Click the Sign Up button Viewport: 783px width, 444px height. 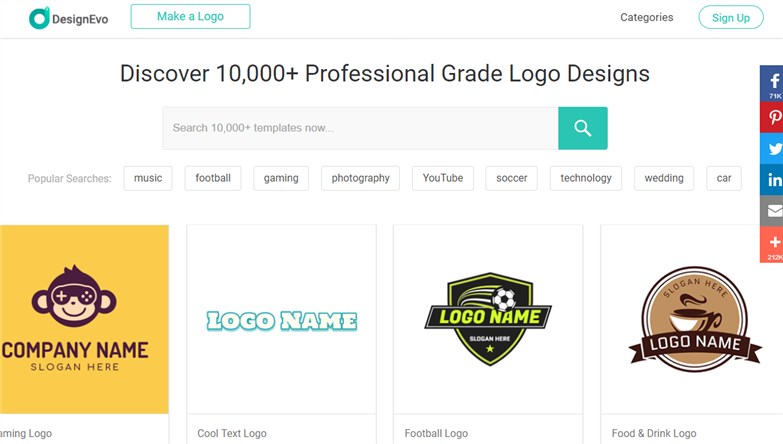(730, 17)
